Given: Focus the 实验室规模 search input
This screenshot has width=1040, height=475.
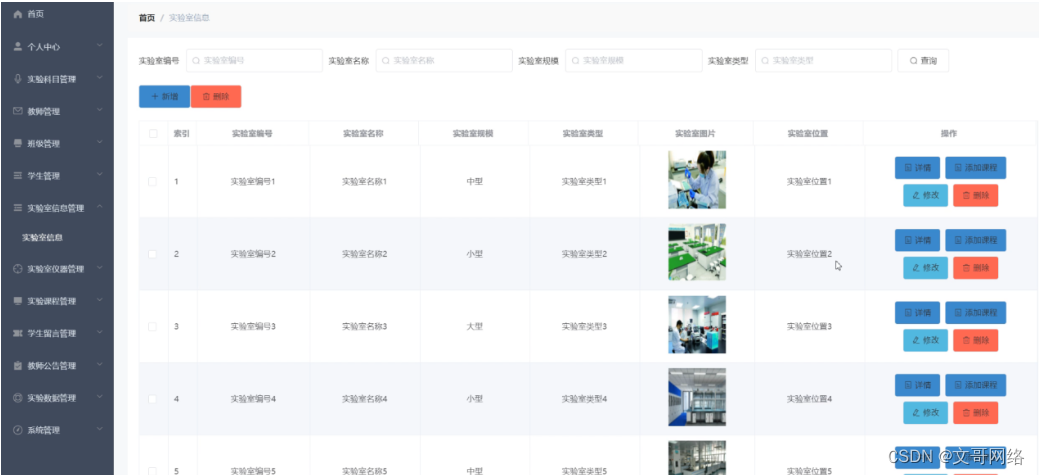Looking at the screenshot, I should 633,60.
